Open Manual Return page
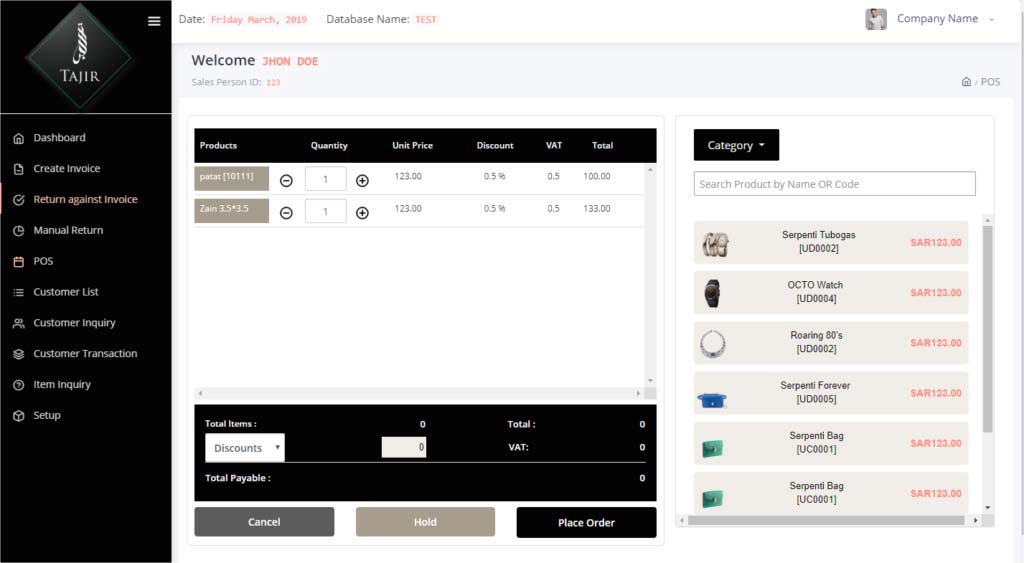The width and height of the screenshot is (1024, 563). point(68,230)
